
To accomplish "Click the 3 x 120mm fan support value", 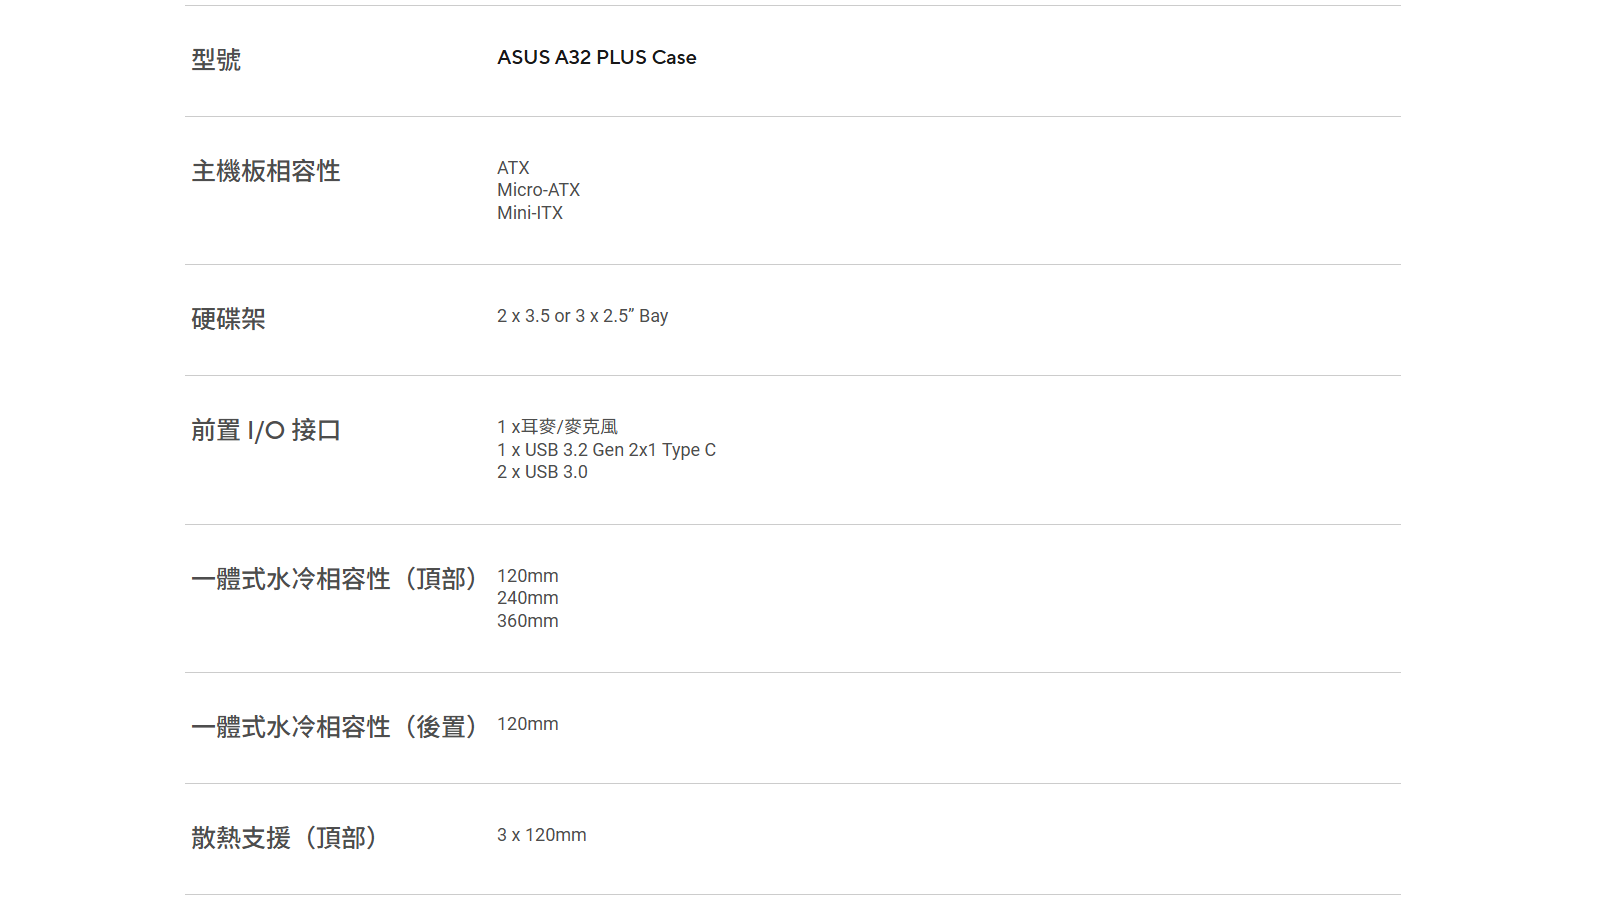I will coord(541,835).
